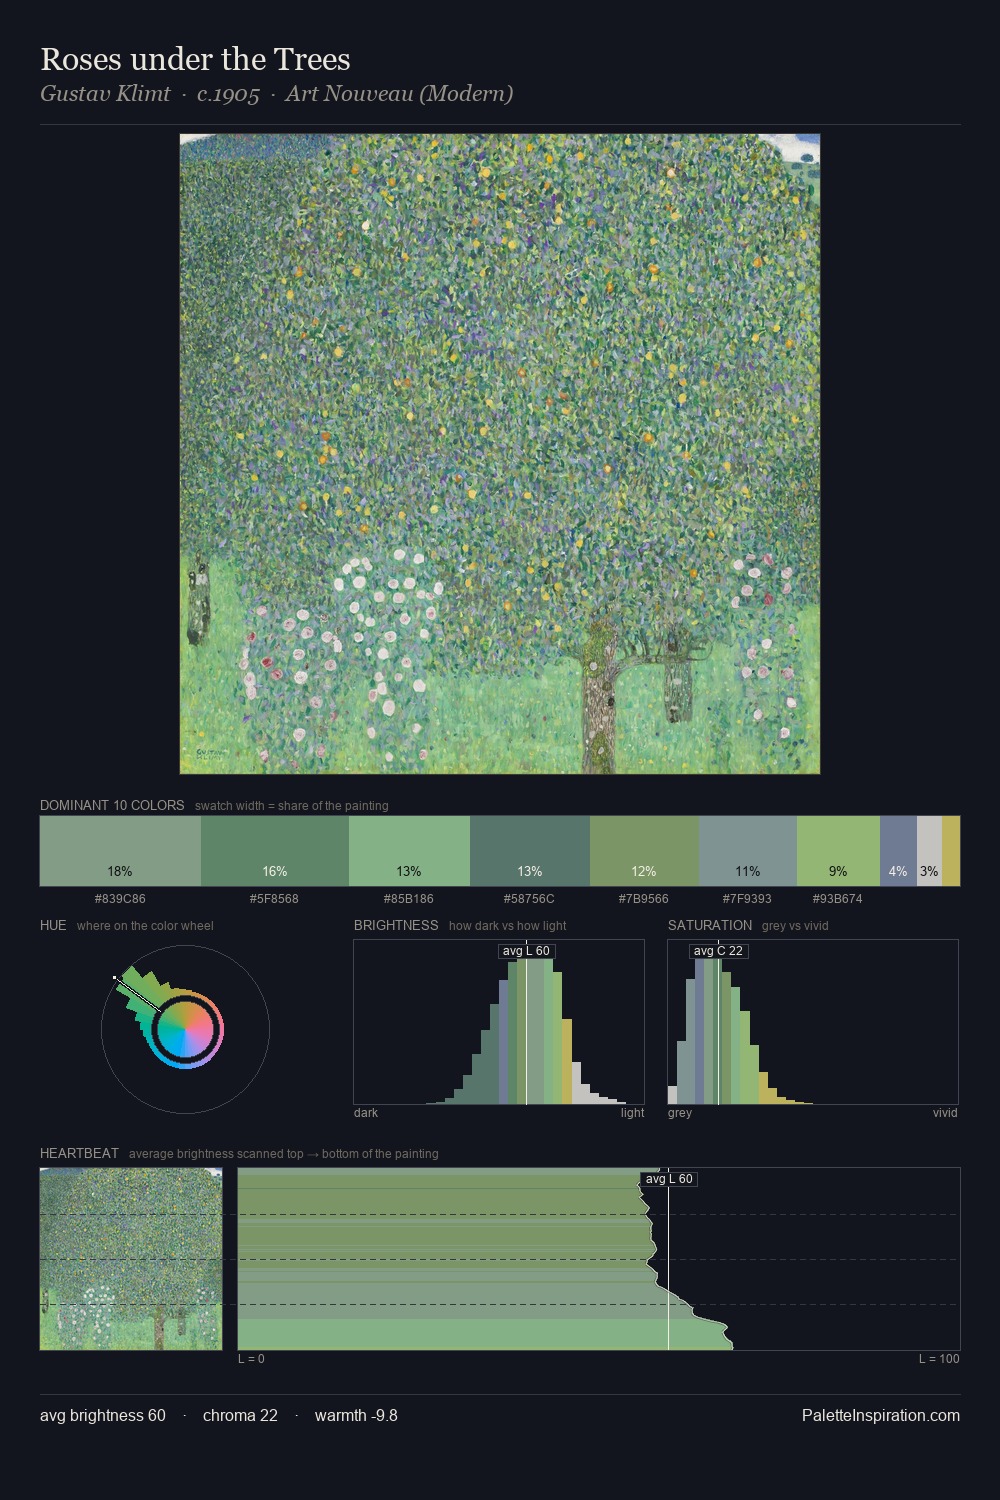The height and width of the screenshot is (1500, 1000).
Task: Click the avg brightness 60 footer stat
Action: (103, 1416)
